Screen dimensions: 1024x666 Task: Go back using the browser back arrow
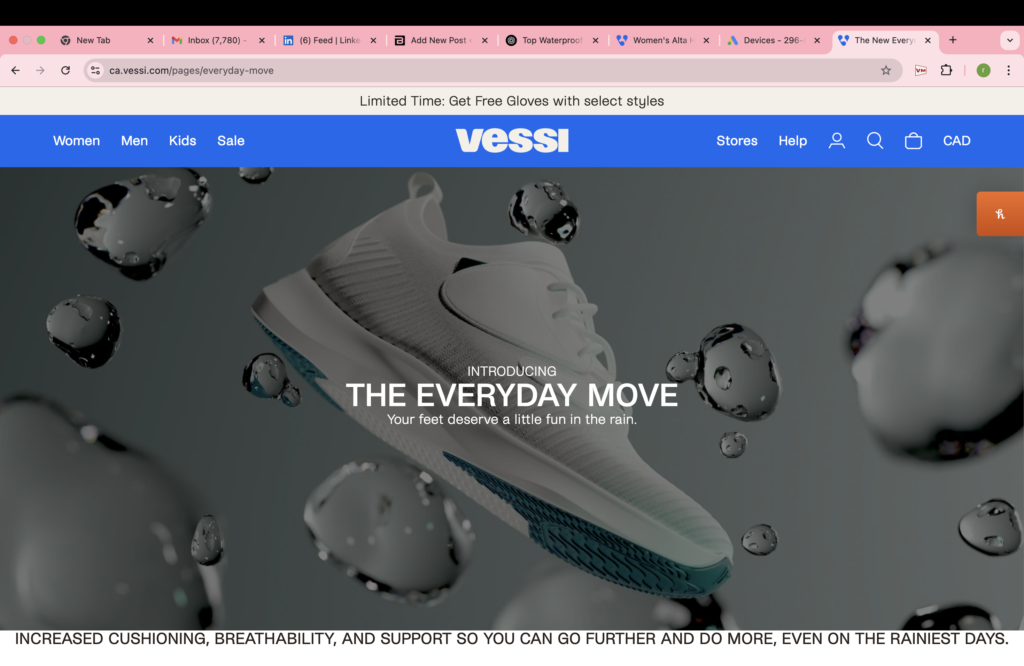pyautogui.click(x=16, y=71)
